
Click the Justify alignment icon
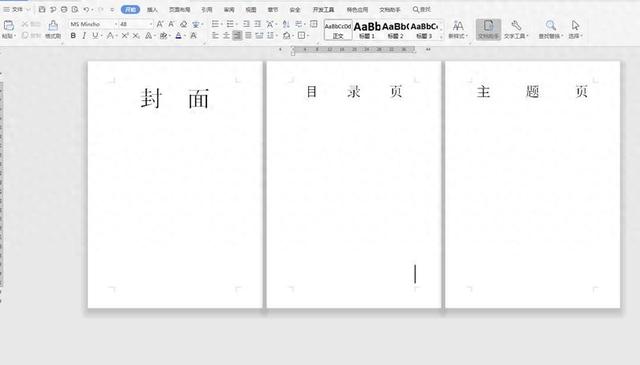pos(248,36)
